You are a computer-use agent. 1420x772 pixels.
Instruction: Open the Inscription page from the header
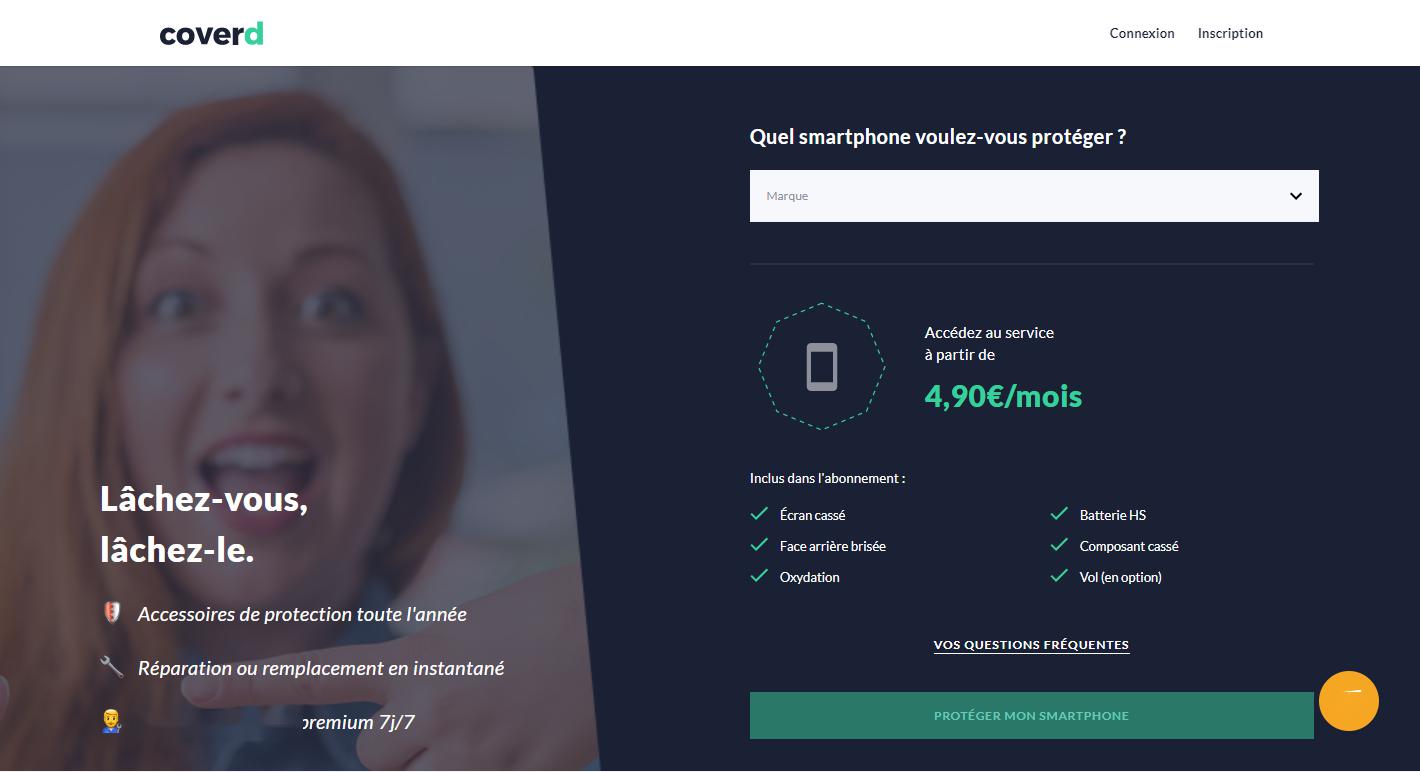click(x=1230, y=33)
